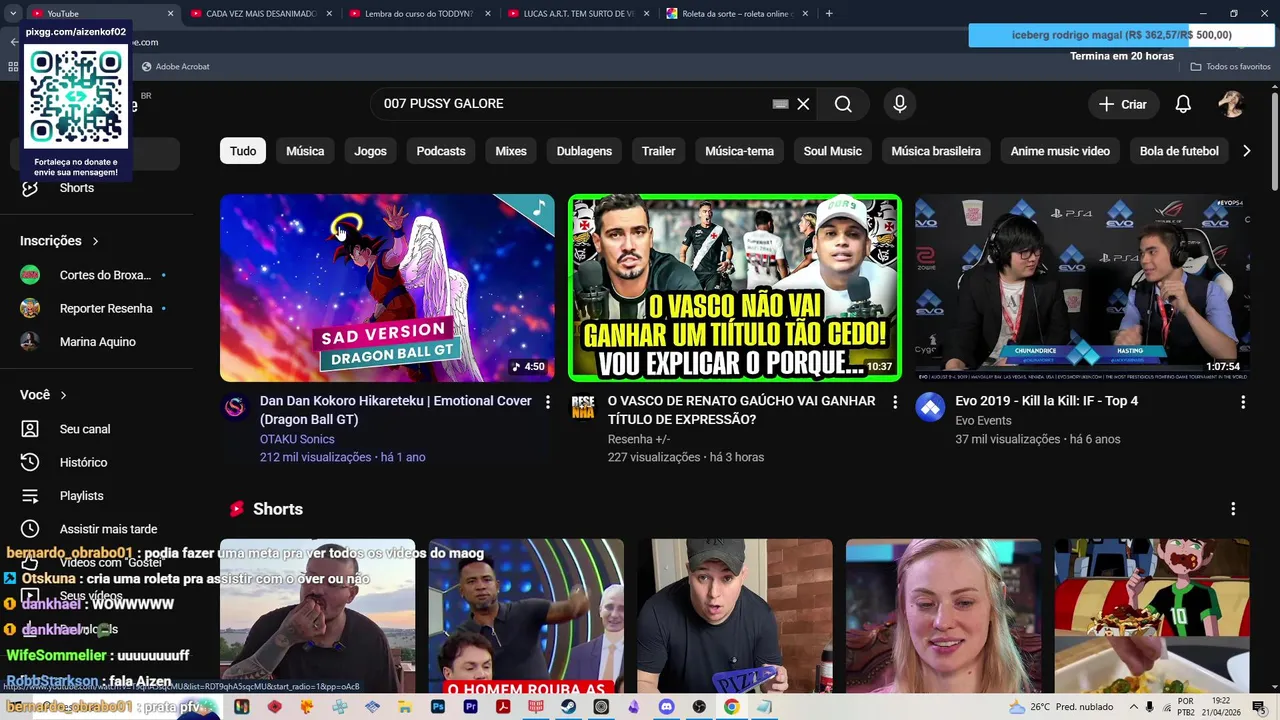Screen dimensions: 1280x720
Task: Switch to Lembra do curso do TODDYN tab
Action: (420, 14)
